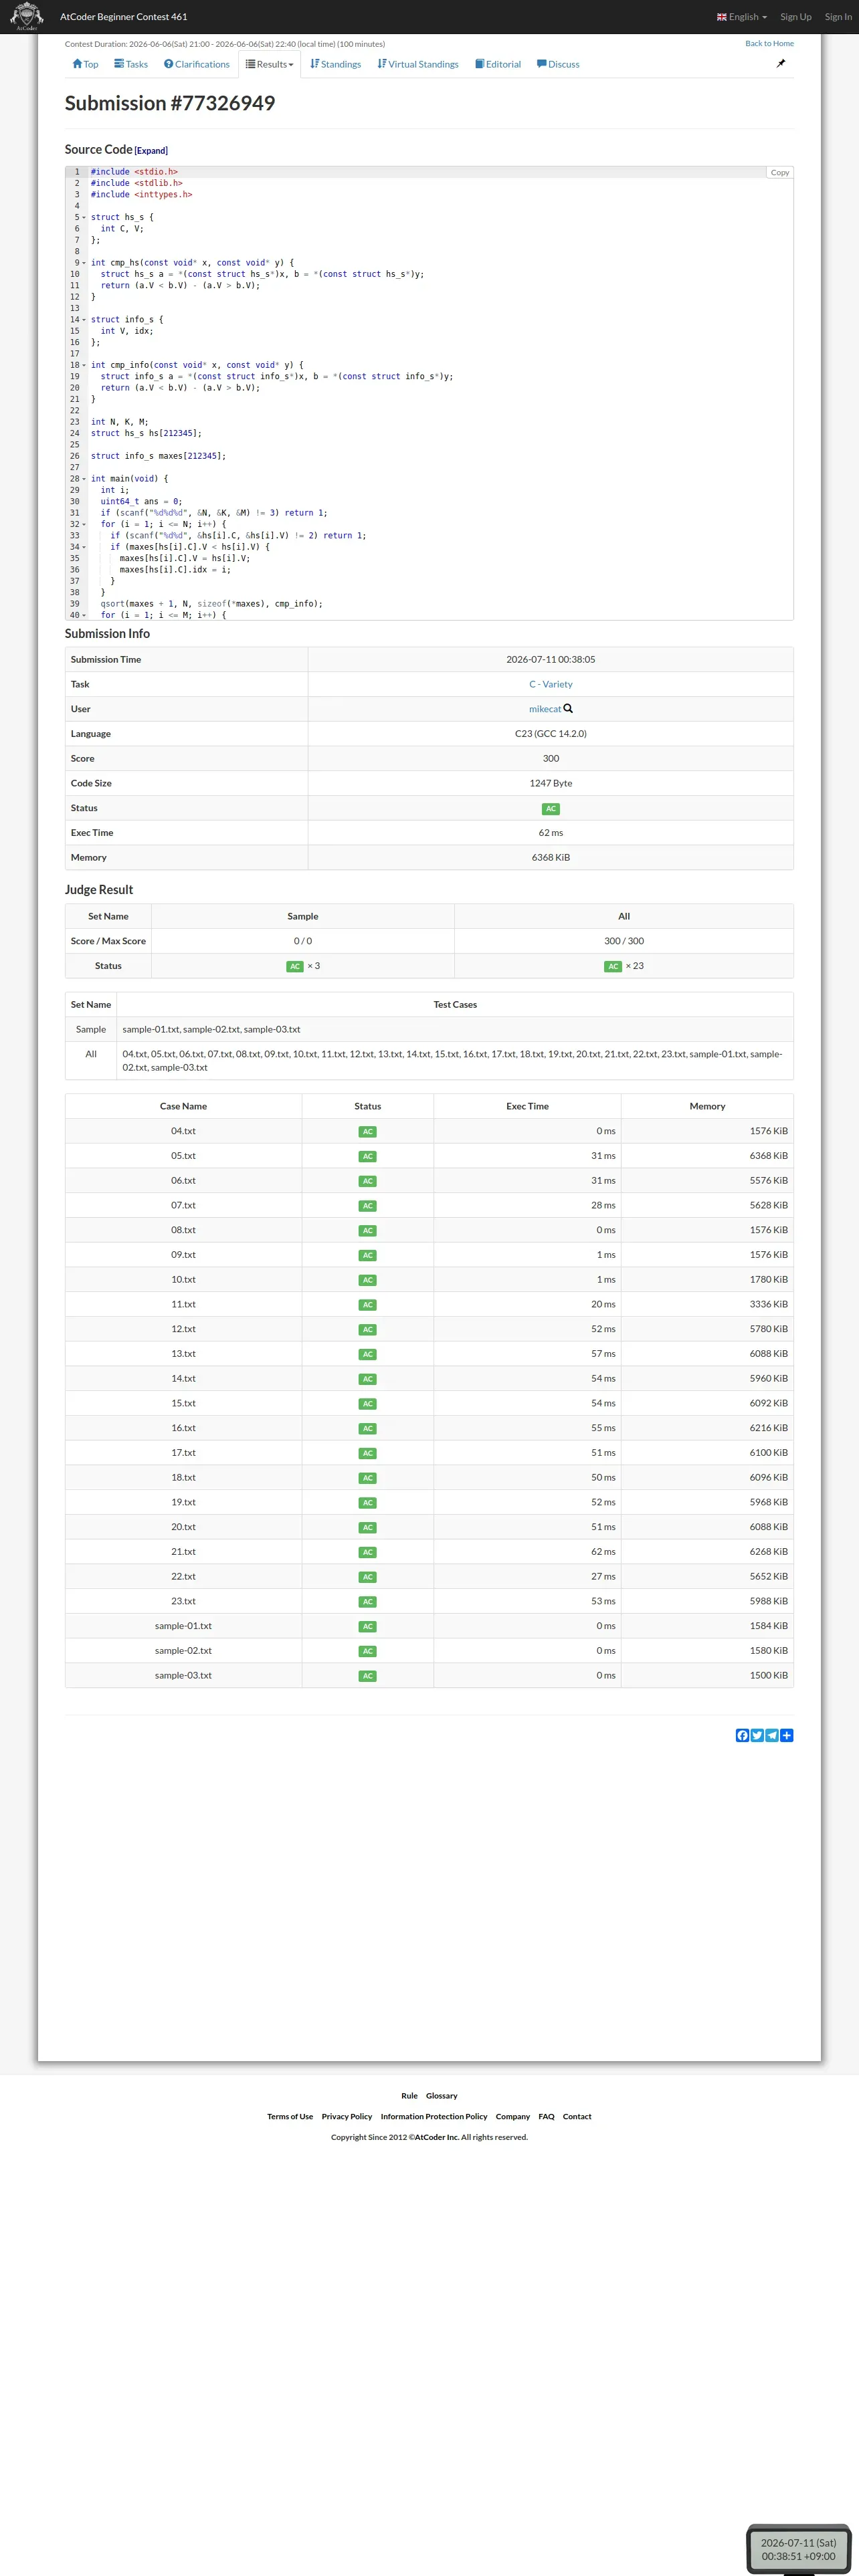Open the Terms of Use footer link
Image resolution: width=859 pixels, height=2576 pixels.
pyautogui.click(x=290, y=2116)
